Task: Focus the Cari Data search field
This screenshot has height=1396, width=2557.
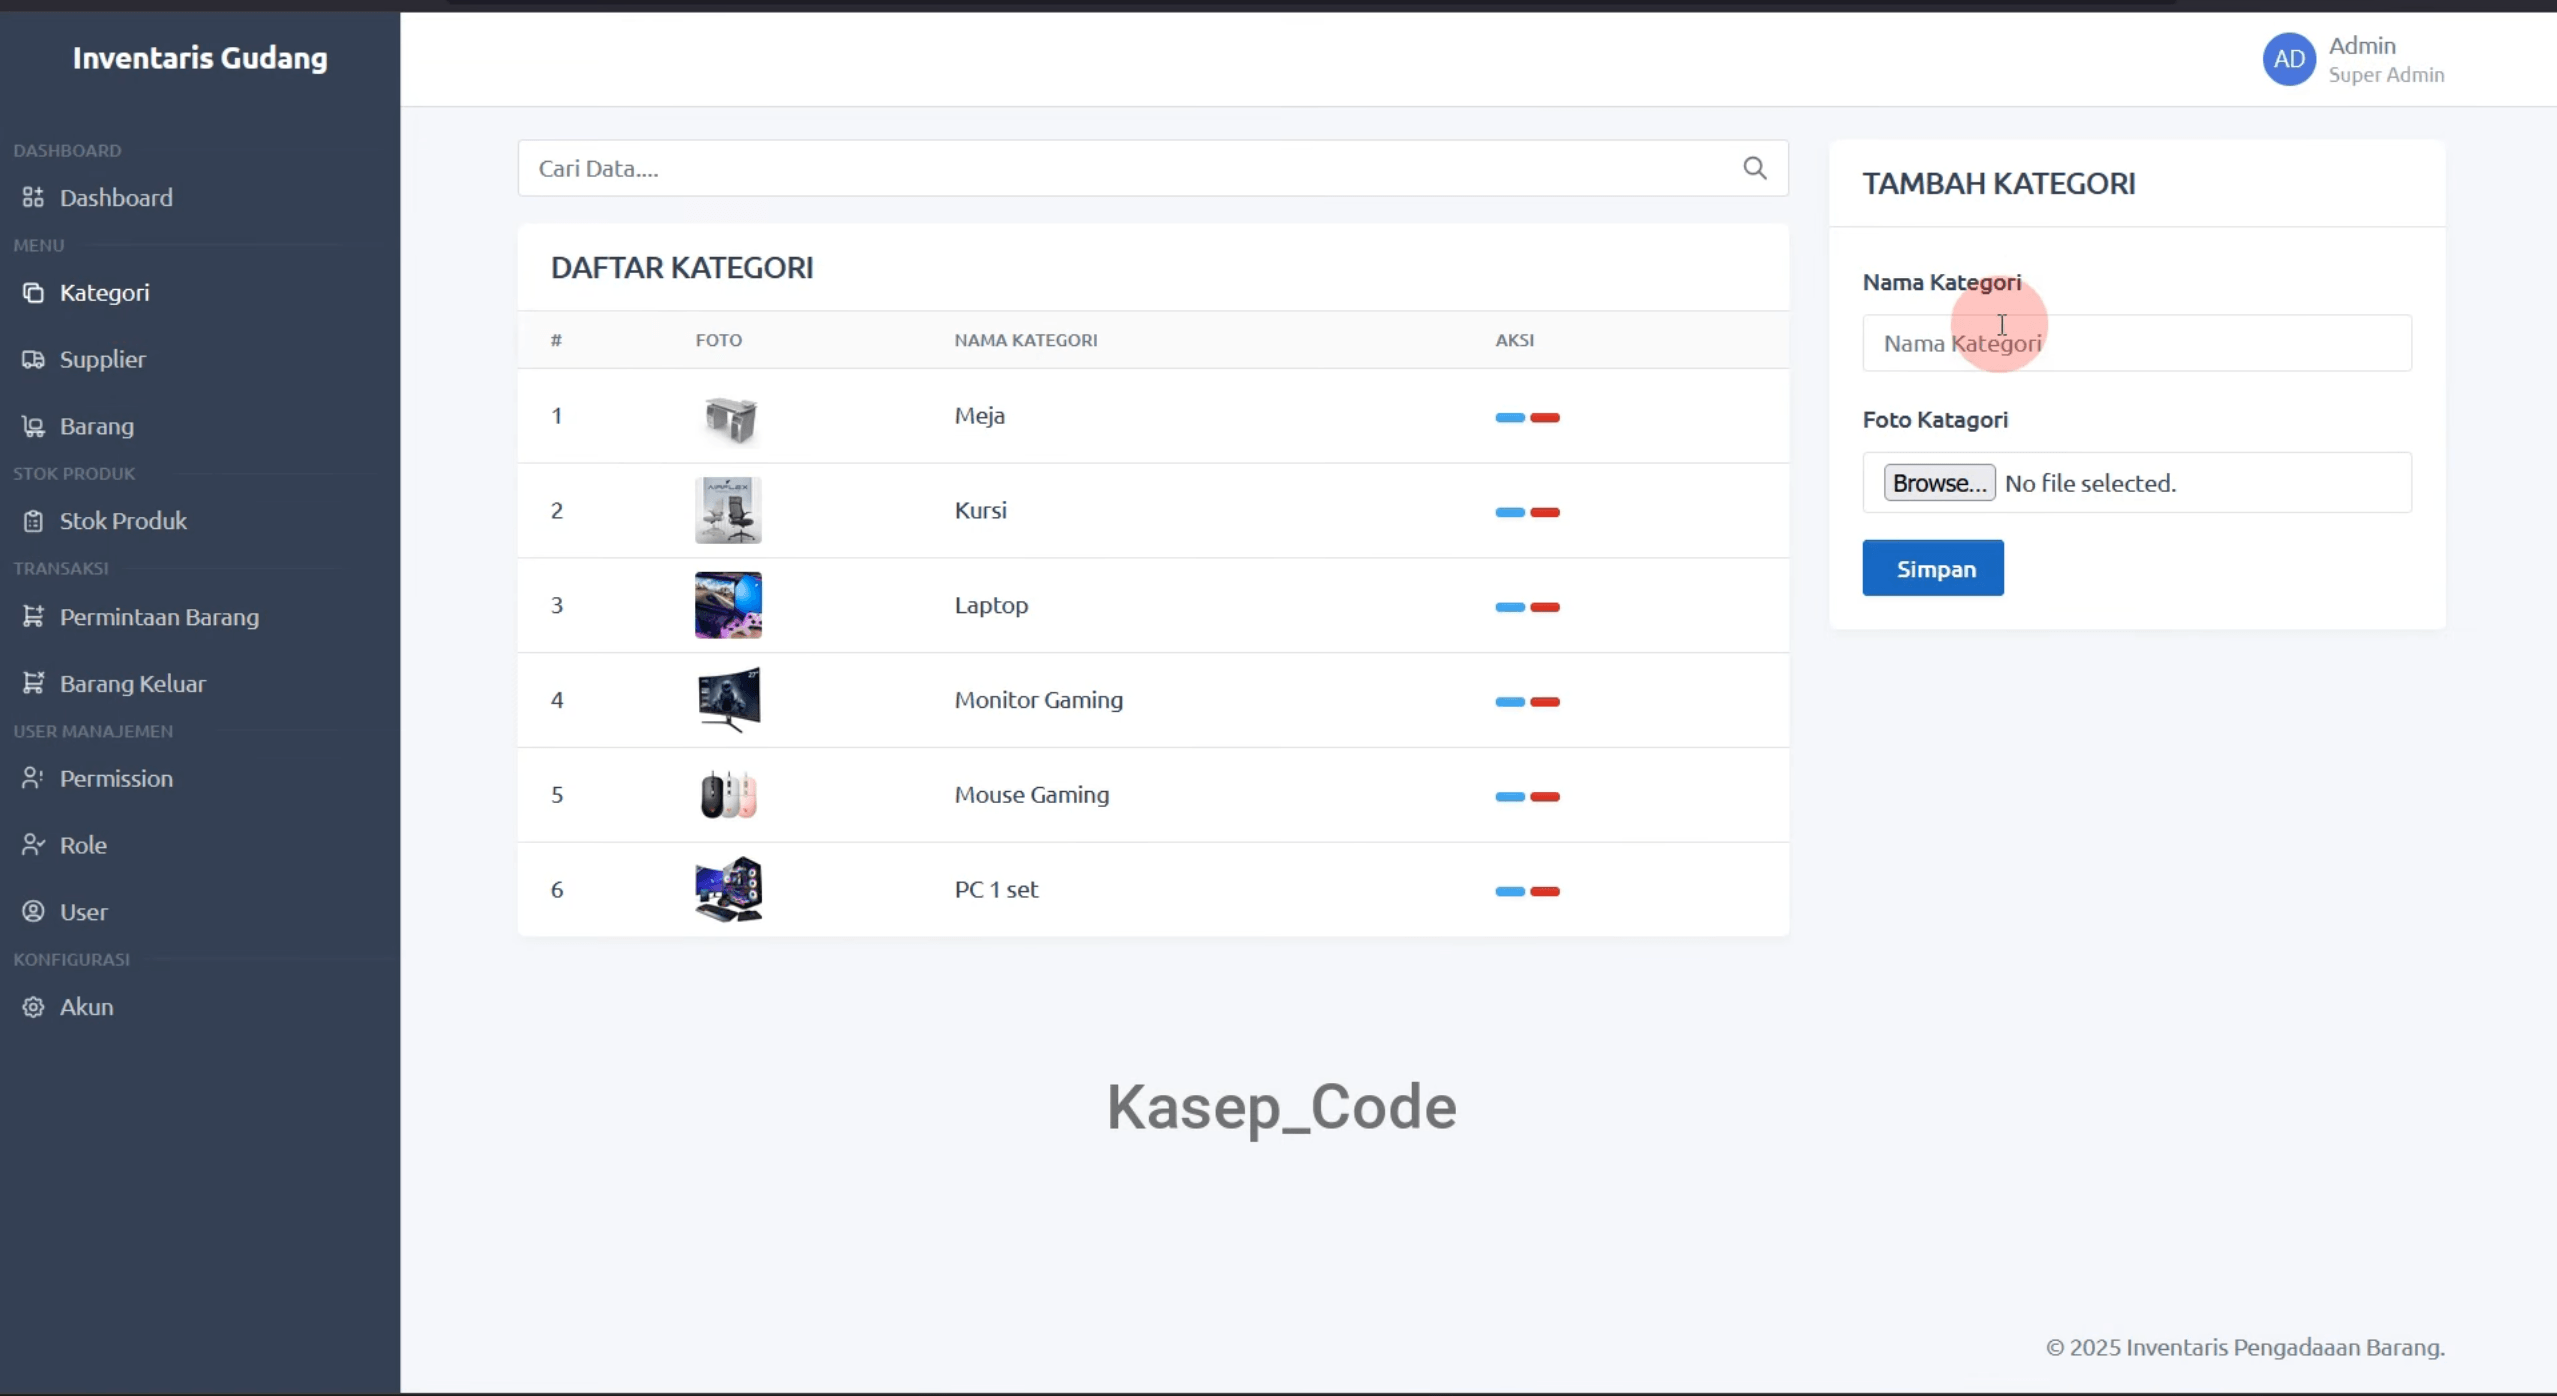Action: [1153, 168]
